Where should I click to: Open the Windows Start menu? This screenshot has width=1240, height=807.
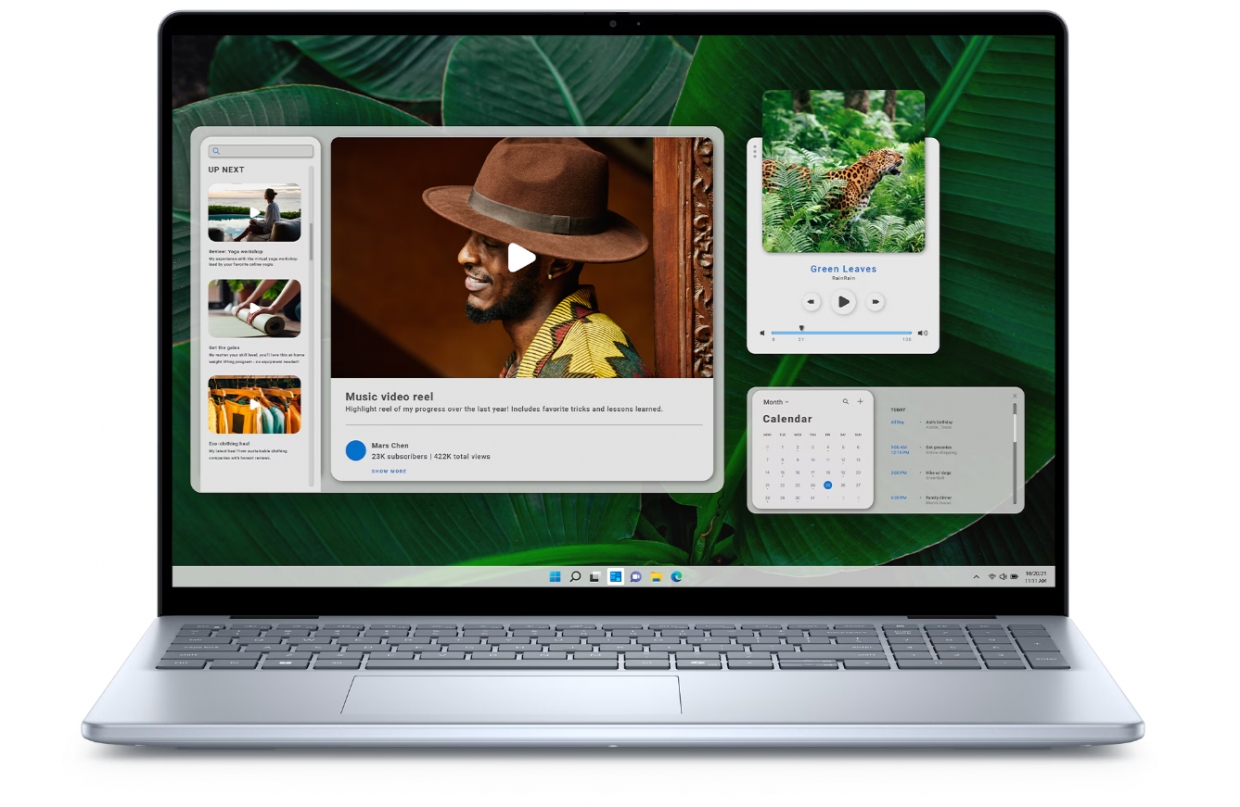[555, 577]
